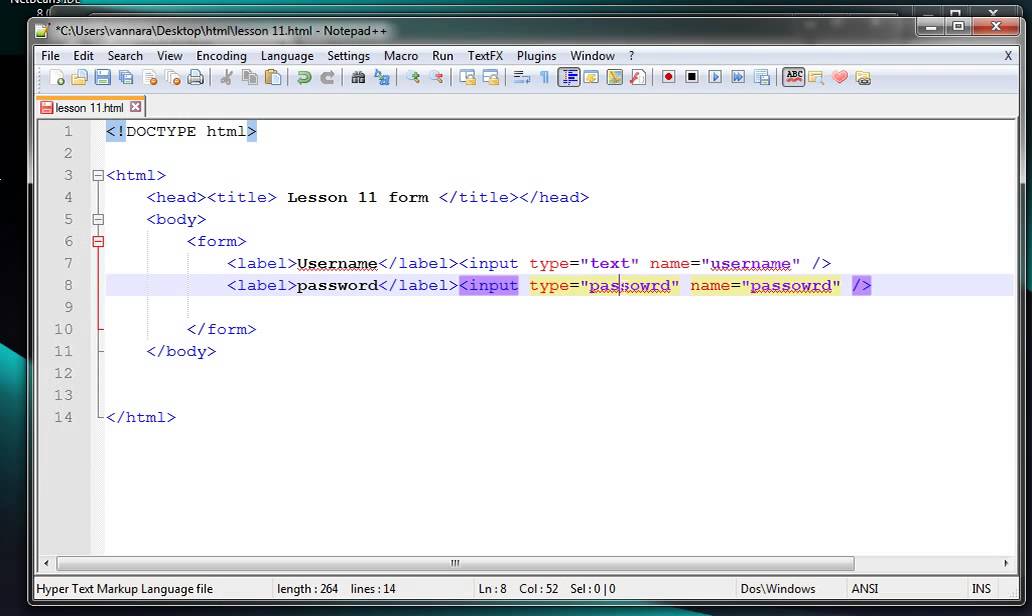Image resolution: width=1032 pixels, height=616 pixels.
Task: Open the Settings menu
Action: tap(348, 56)
